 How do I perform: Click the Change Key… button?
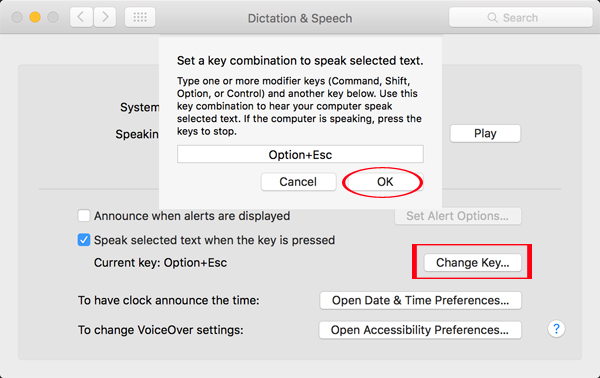(473, 263)
